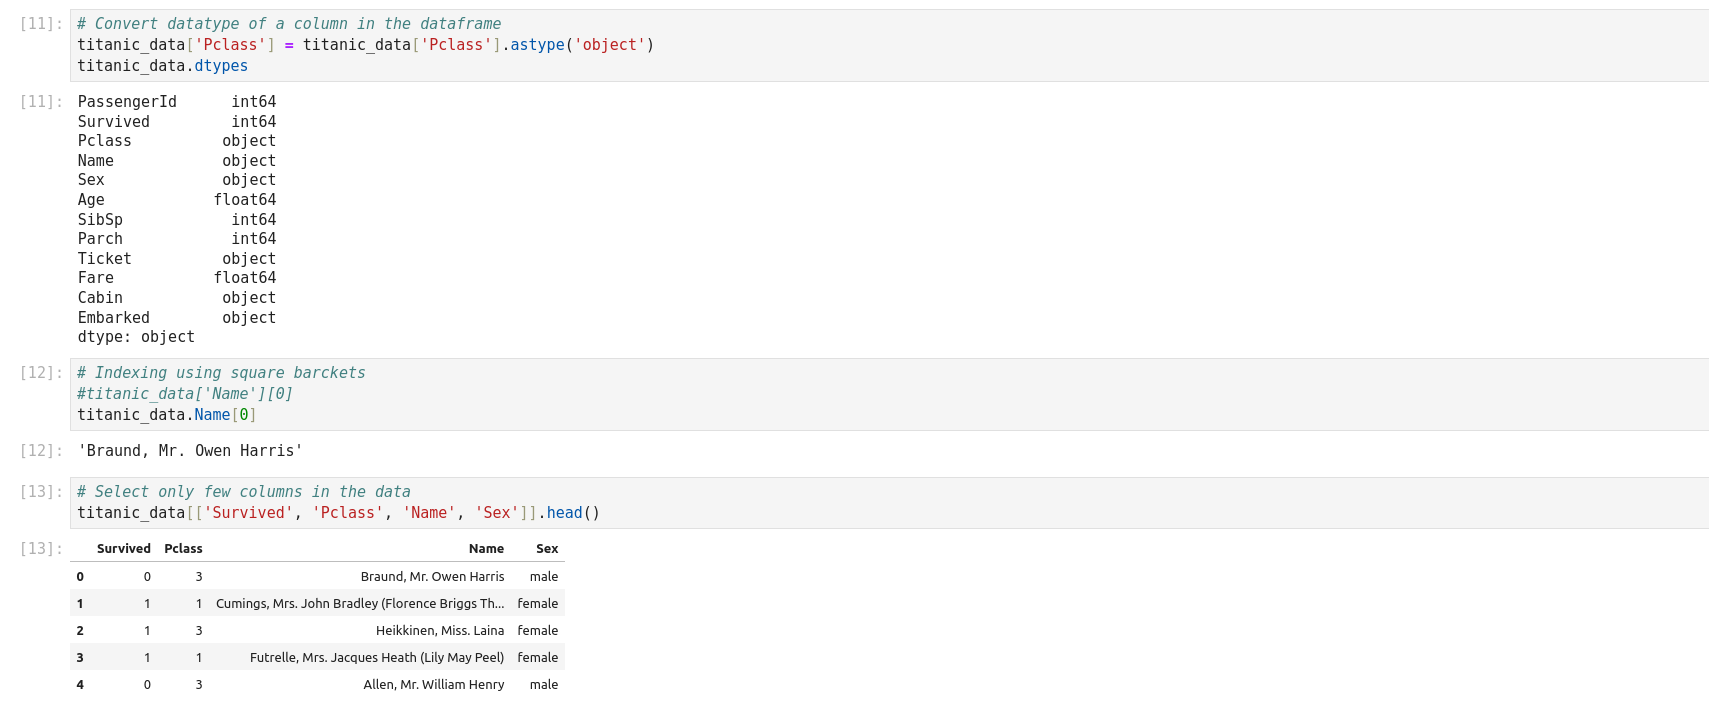Place cursor on titanic_data.Name[0] line
1709x716 pixels.
(166, 415)
